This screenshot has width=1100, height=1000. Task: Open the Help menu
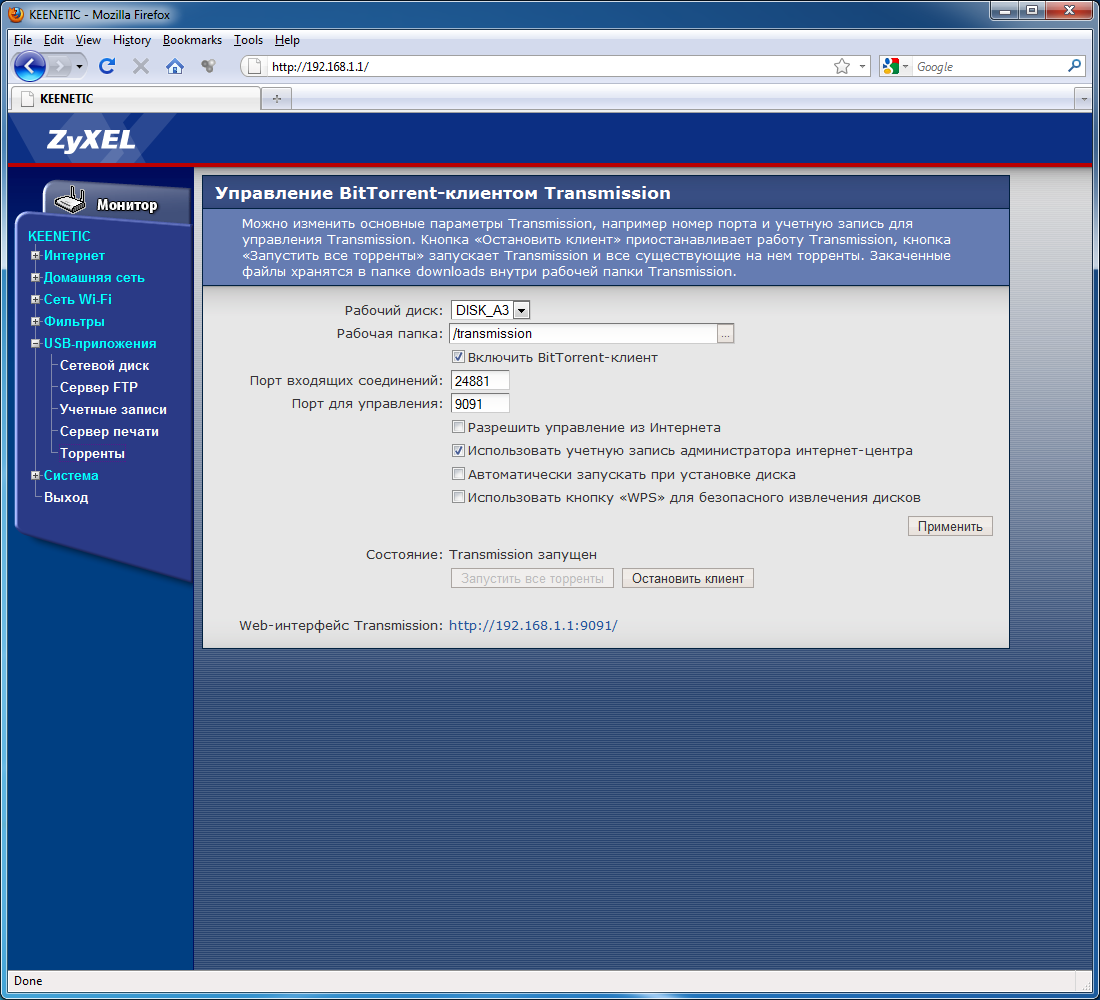click(287, 40)
